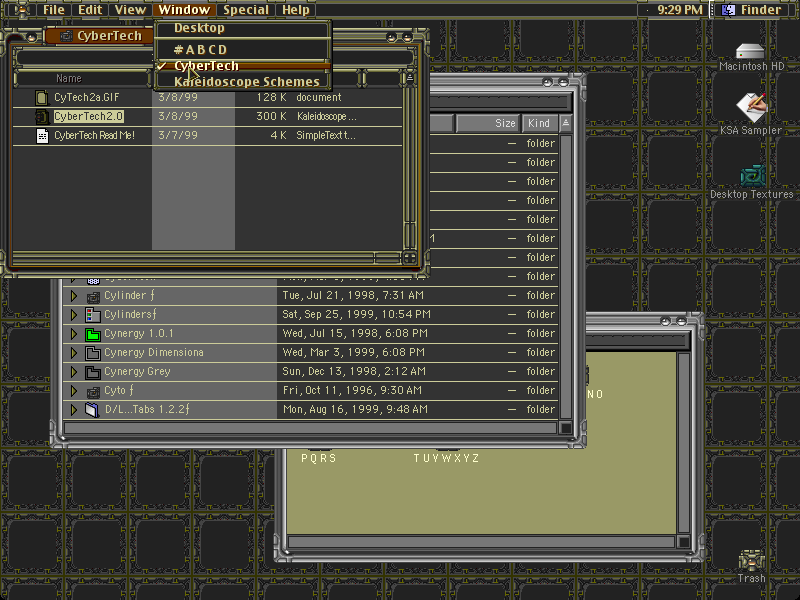Click the Window menu title

pyautogui.click(x=184, y=10)
